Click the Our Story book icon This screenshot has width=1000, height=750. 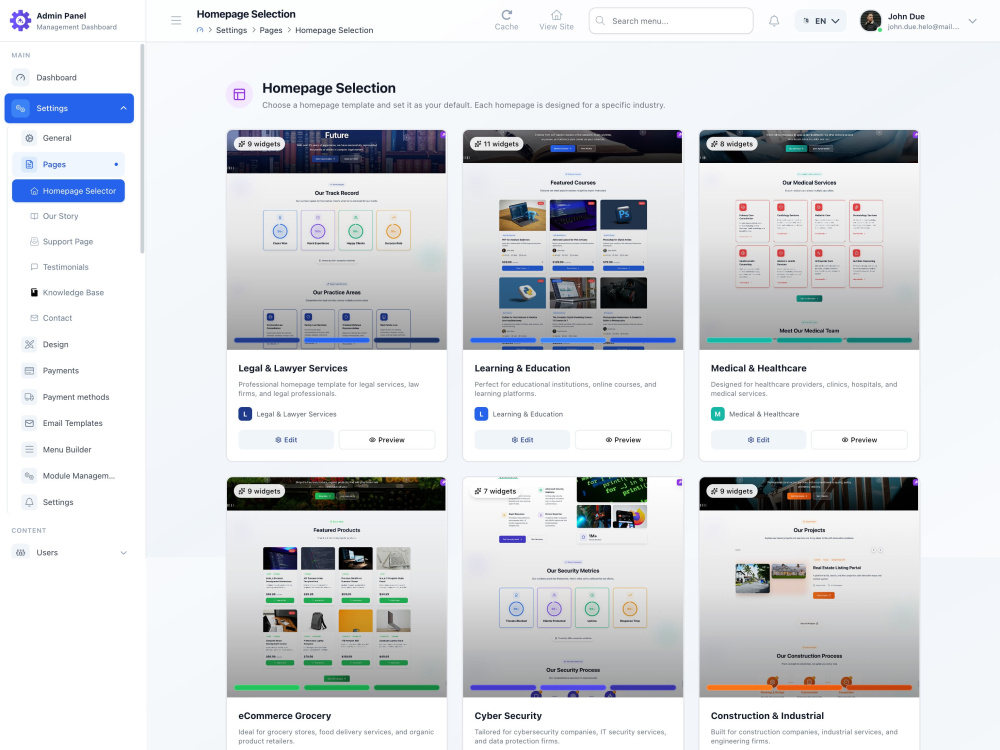(34, 216)
